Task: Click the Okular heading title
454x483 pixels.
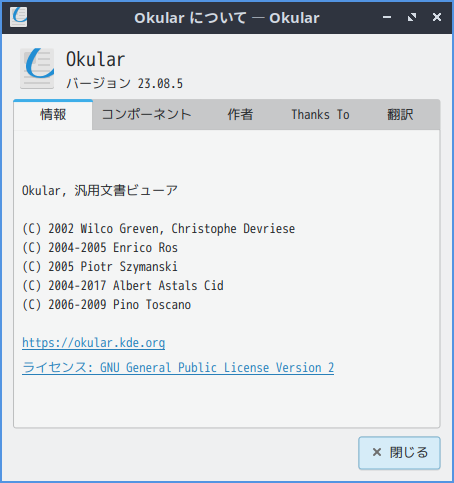Action: (x=95, y=59)
